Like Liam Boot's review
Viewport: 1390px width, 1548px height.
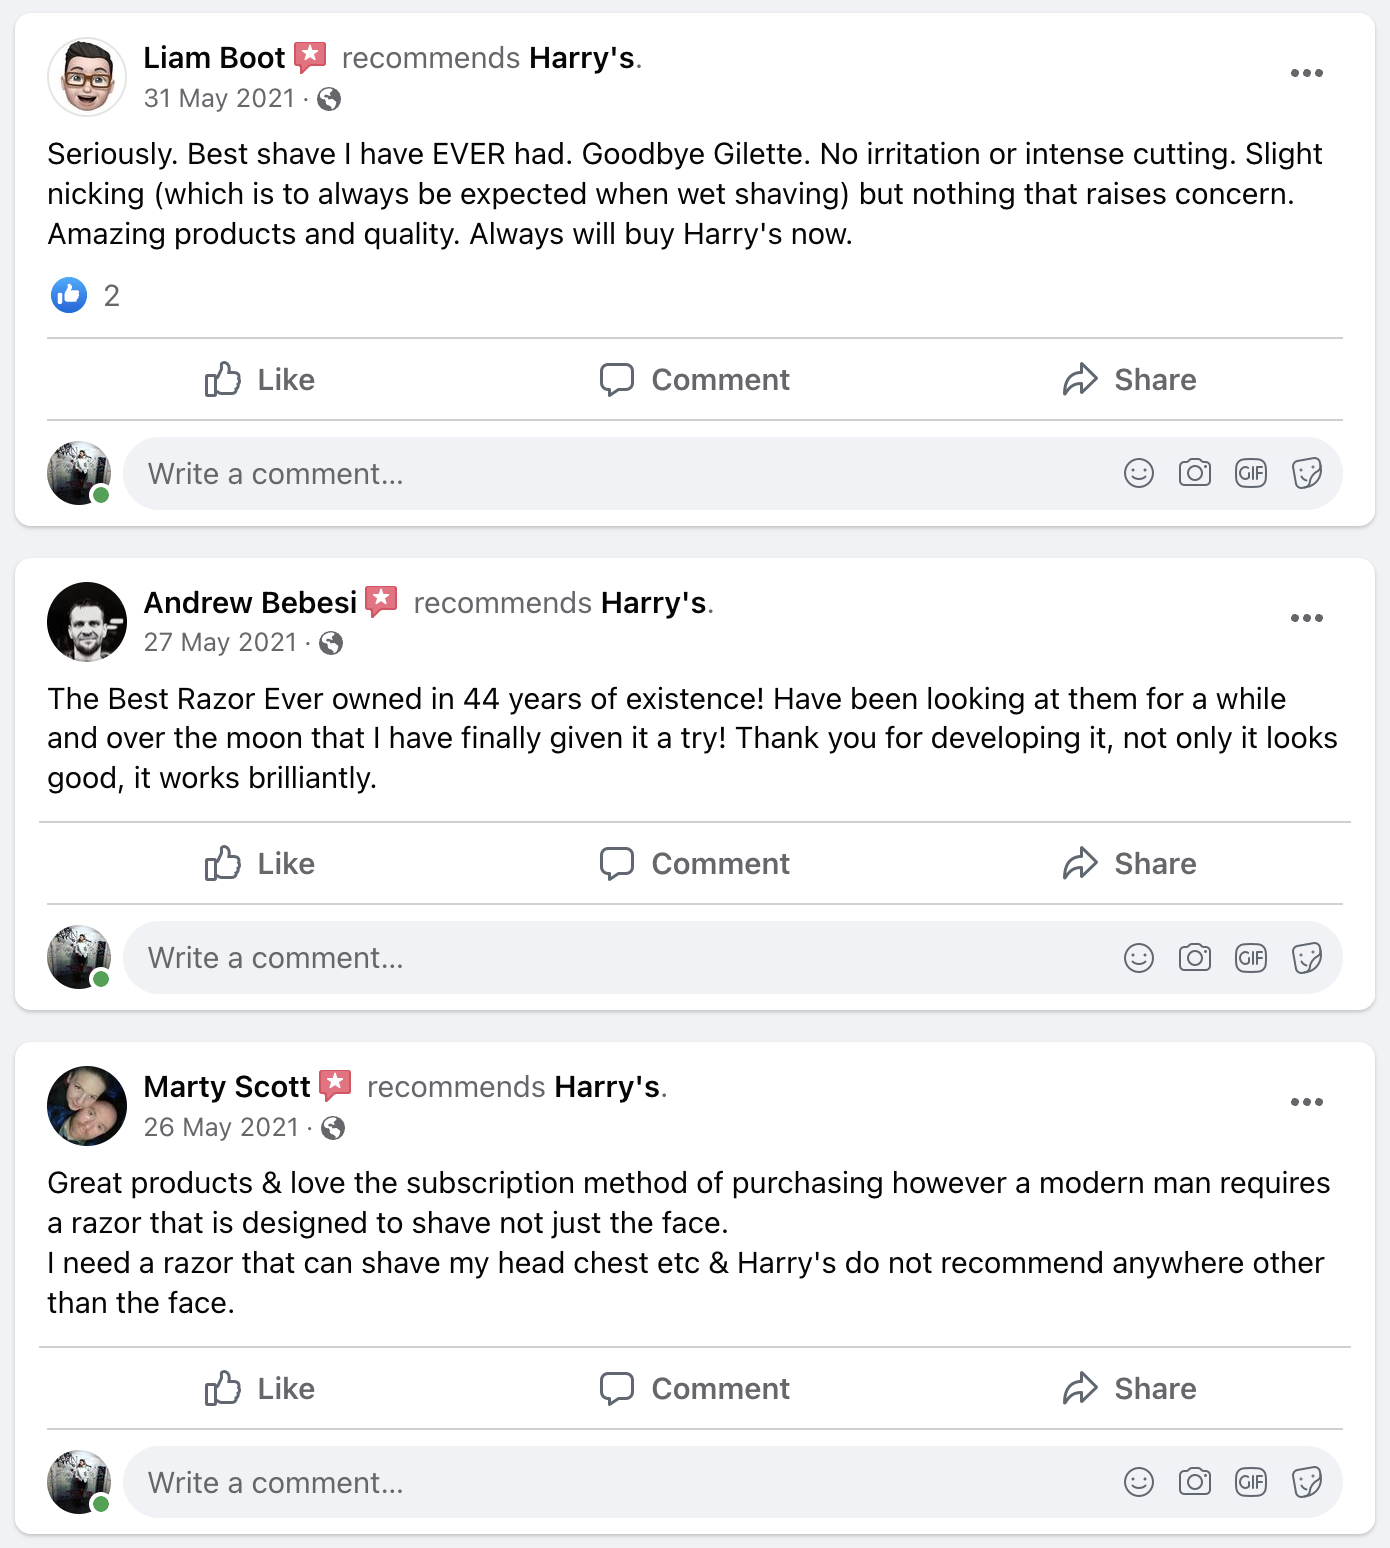point(259,380)
